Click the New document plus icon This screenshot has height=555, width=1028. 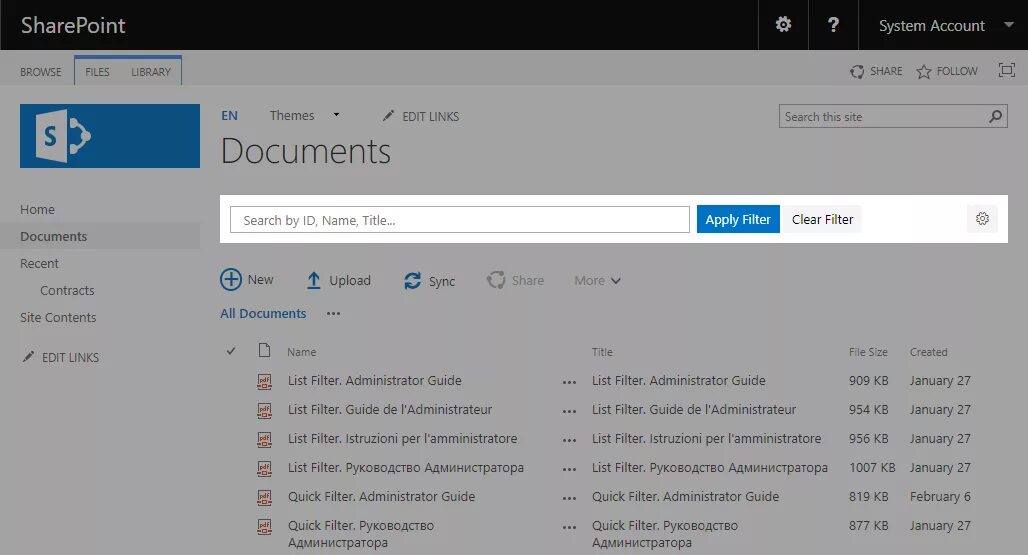[x=231, y=280]
